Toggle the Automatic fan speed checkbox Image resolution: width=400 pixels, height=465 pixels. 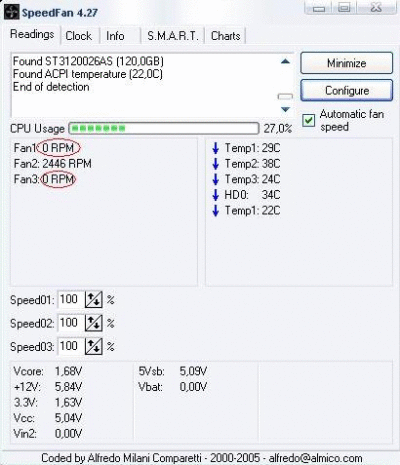[308, 120]
